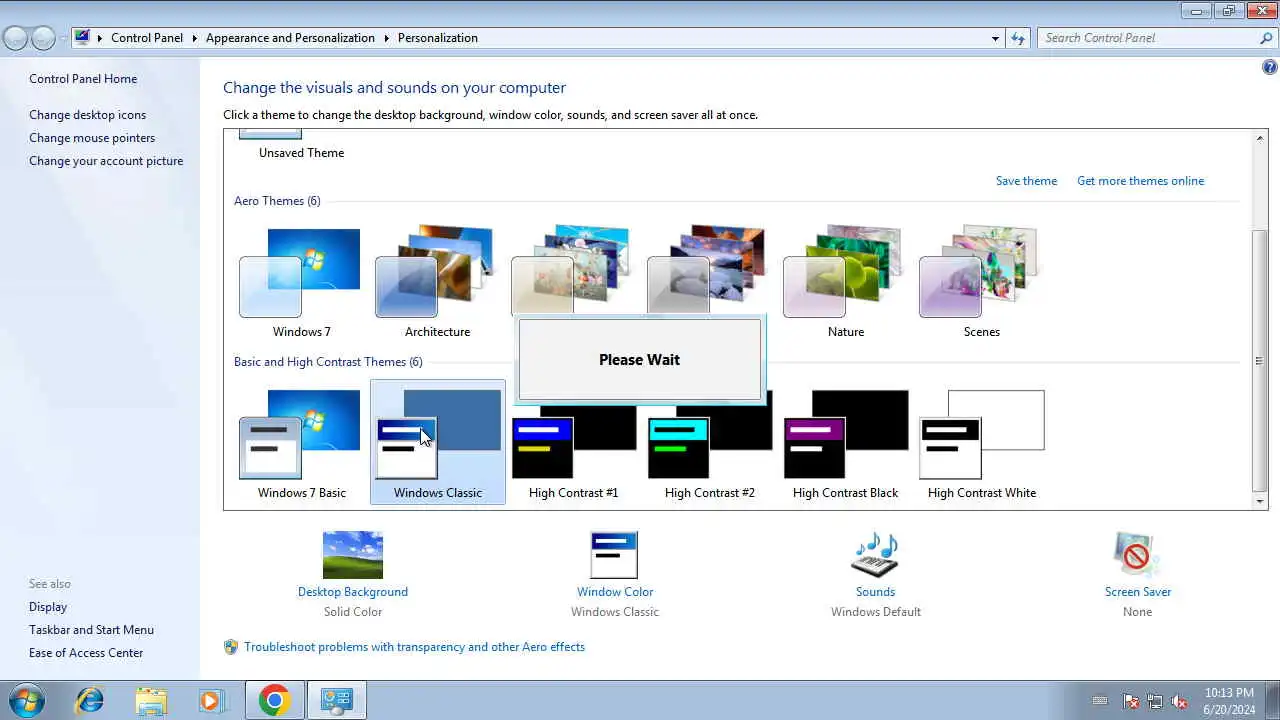This screenshot has width=1280, height=720.
Task: Click Change desktop icons
Action: 87,115
